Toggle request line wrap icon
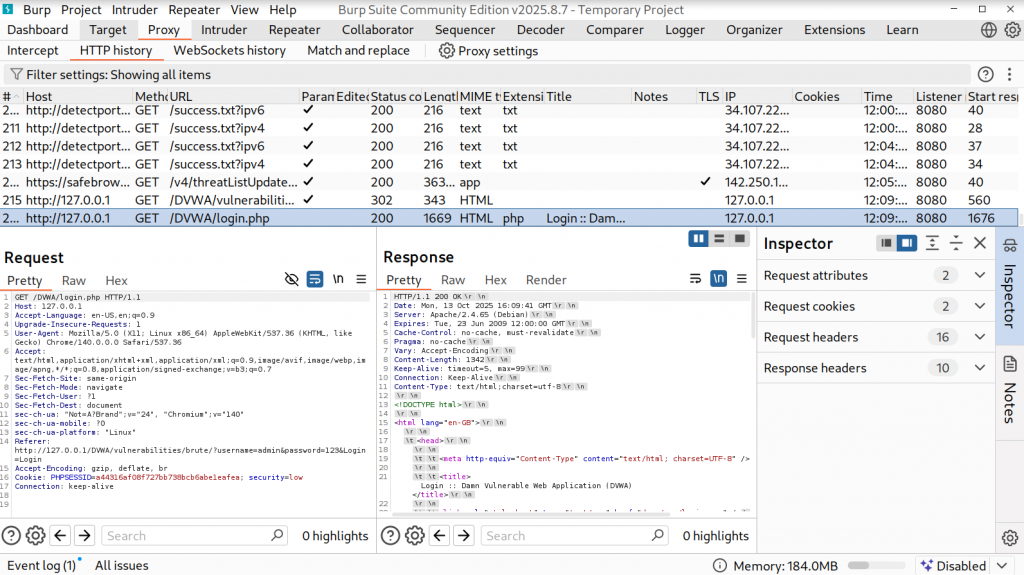Viewport: 1024px width, 575px height. coord(315,280)
